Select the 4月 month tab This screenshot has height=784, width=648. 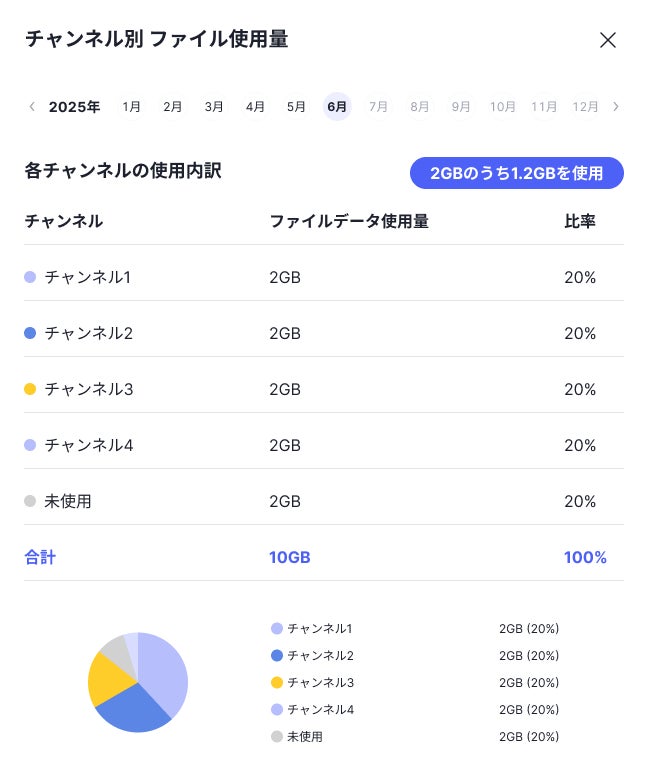pos(255,106)
